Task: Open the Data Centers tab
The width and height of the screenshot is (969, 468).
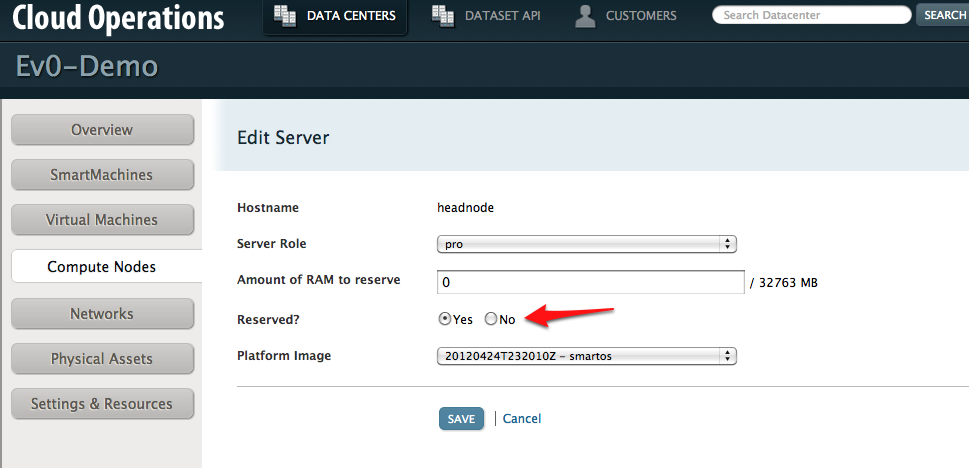Action: pyautogui.click(x=350, y=16)
